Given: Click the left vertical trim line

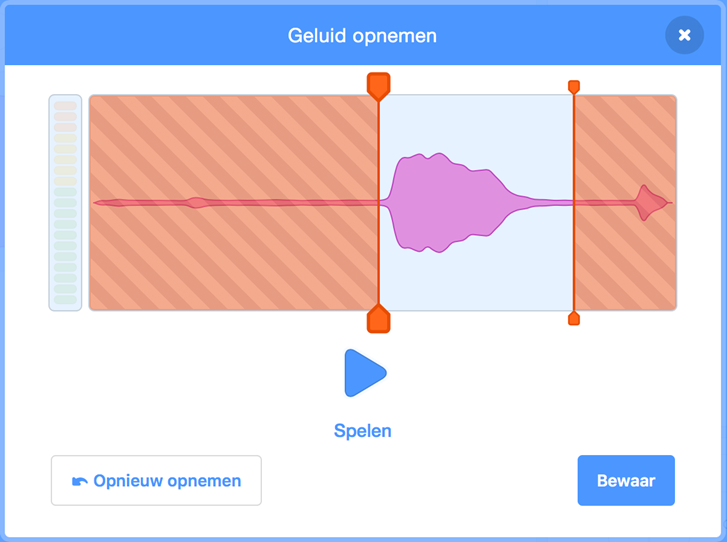Looking at the screenshot, I should [x=379, y=250].
